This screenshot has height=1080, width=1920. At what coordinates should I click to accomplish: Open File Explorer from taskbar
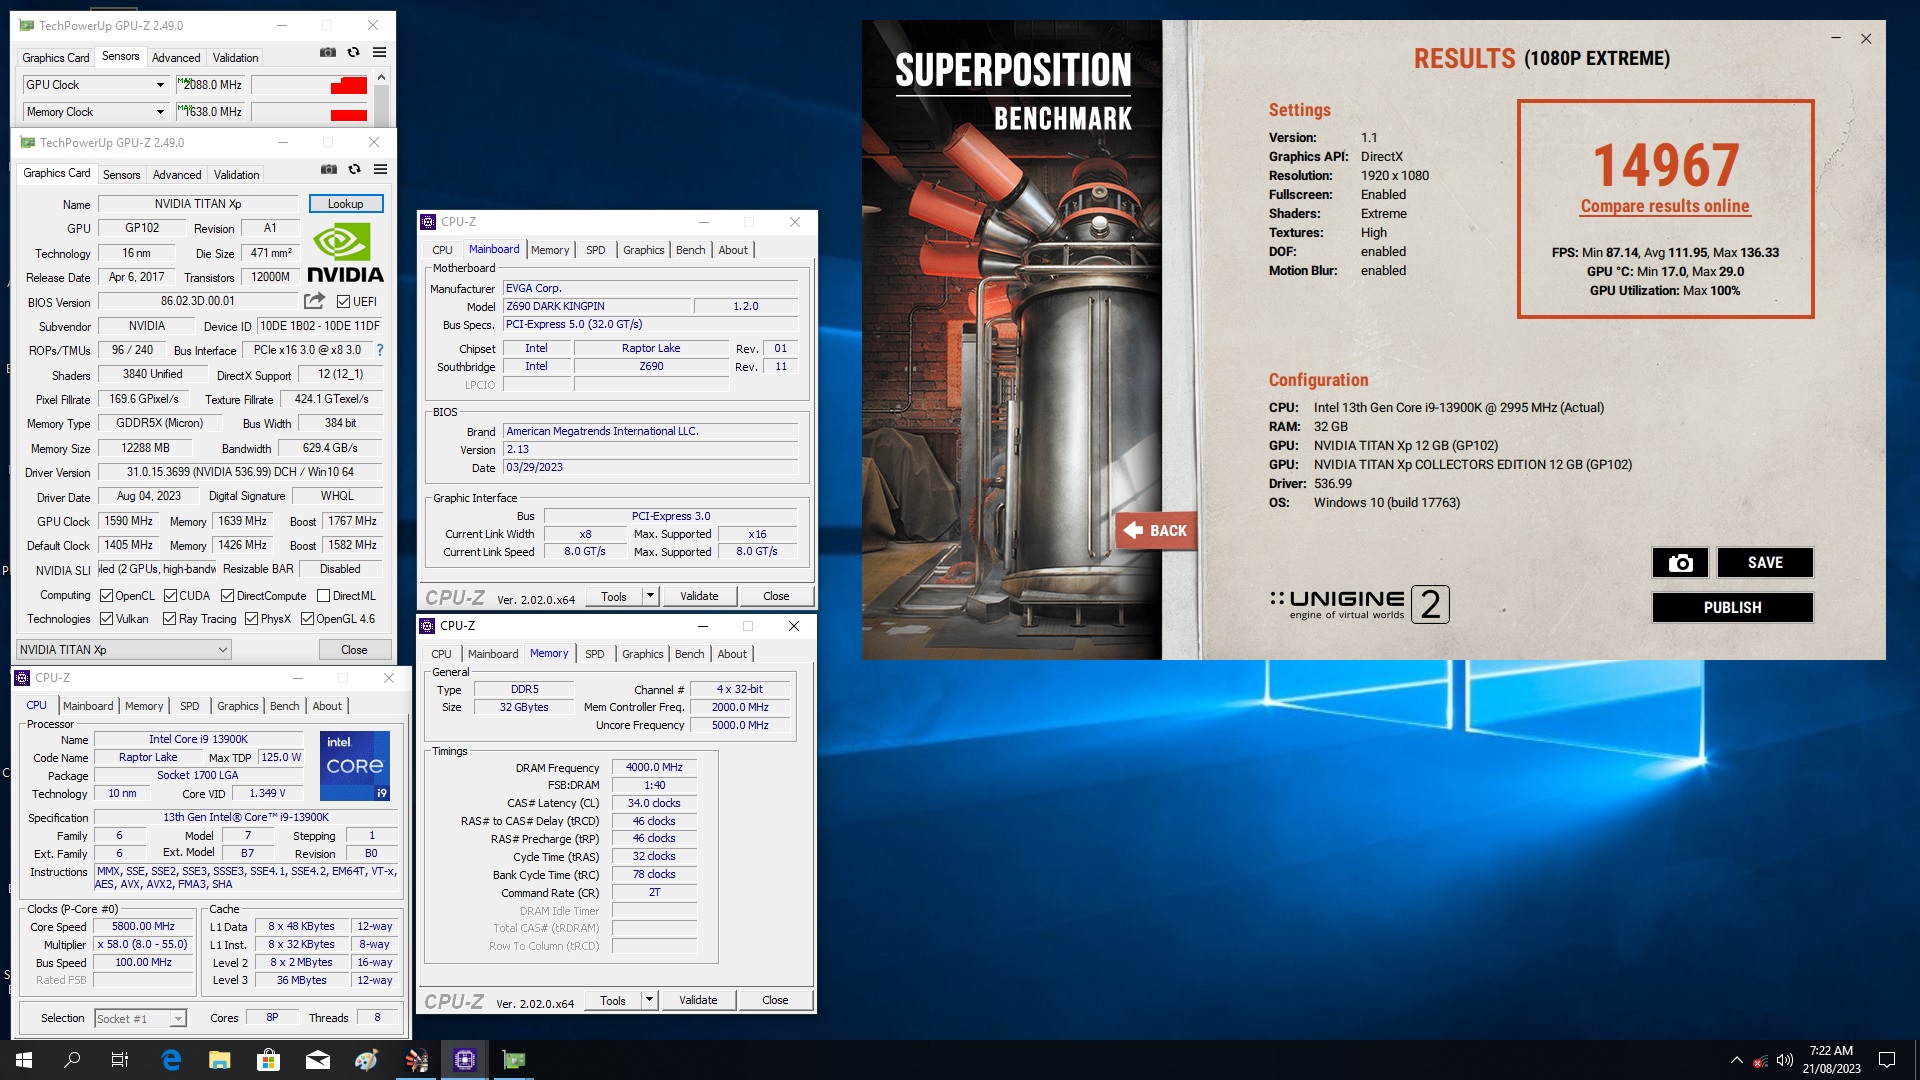[220, 1060]
